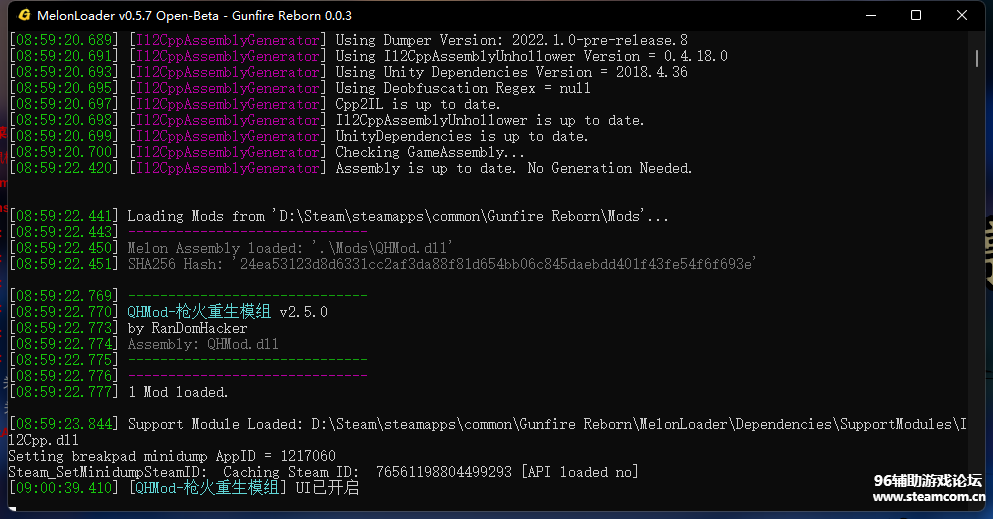Maximize the MelonLoader console window
The image size is (993, 519).
click(916, 16)
